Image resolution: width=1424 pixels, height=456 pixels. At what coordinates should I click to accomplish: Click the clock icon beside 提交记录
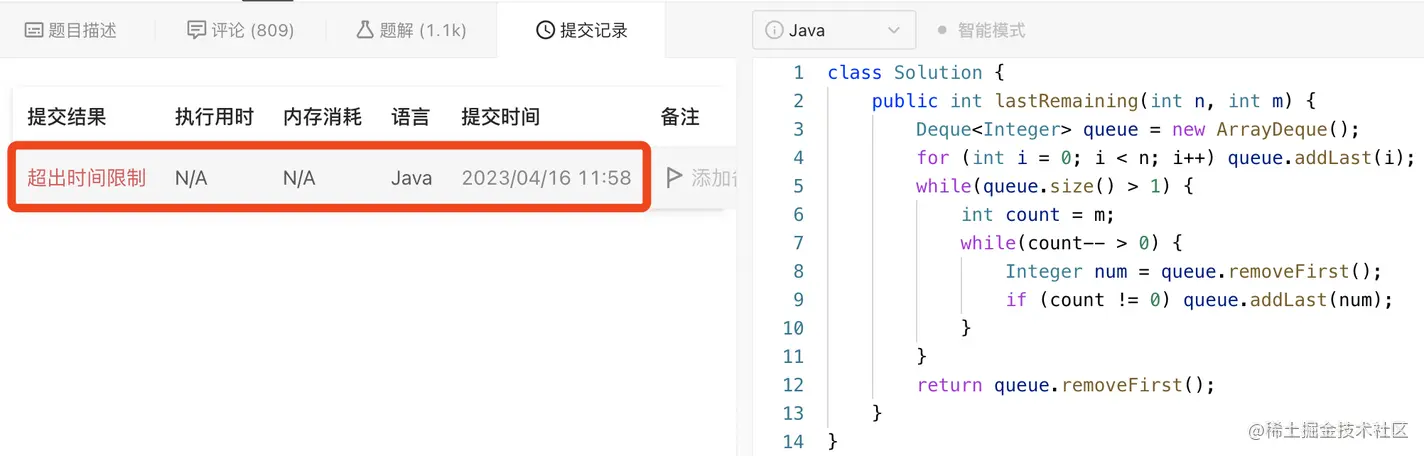[545, 30]
